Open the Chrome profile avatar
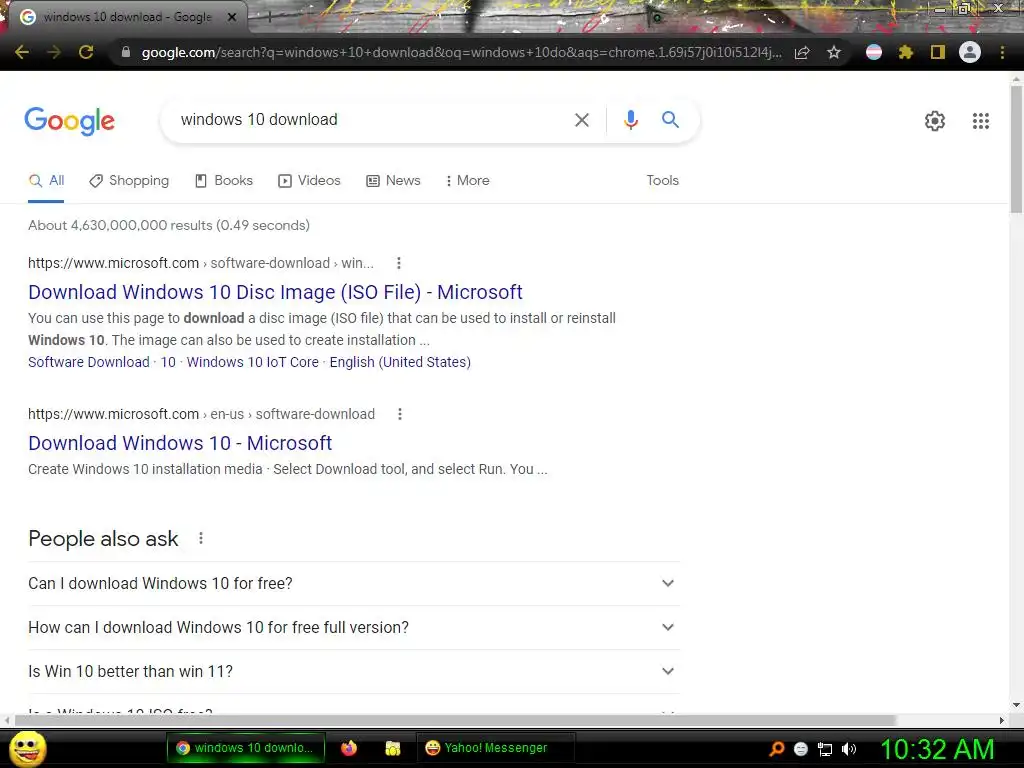The width and height of the screenshot is (1024, 768). pyautogui.click(x=970, y=52)
